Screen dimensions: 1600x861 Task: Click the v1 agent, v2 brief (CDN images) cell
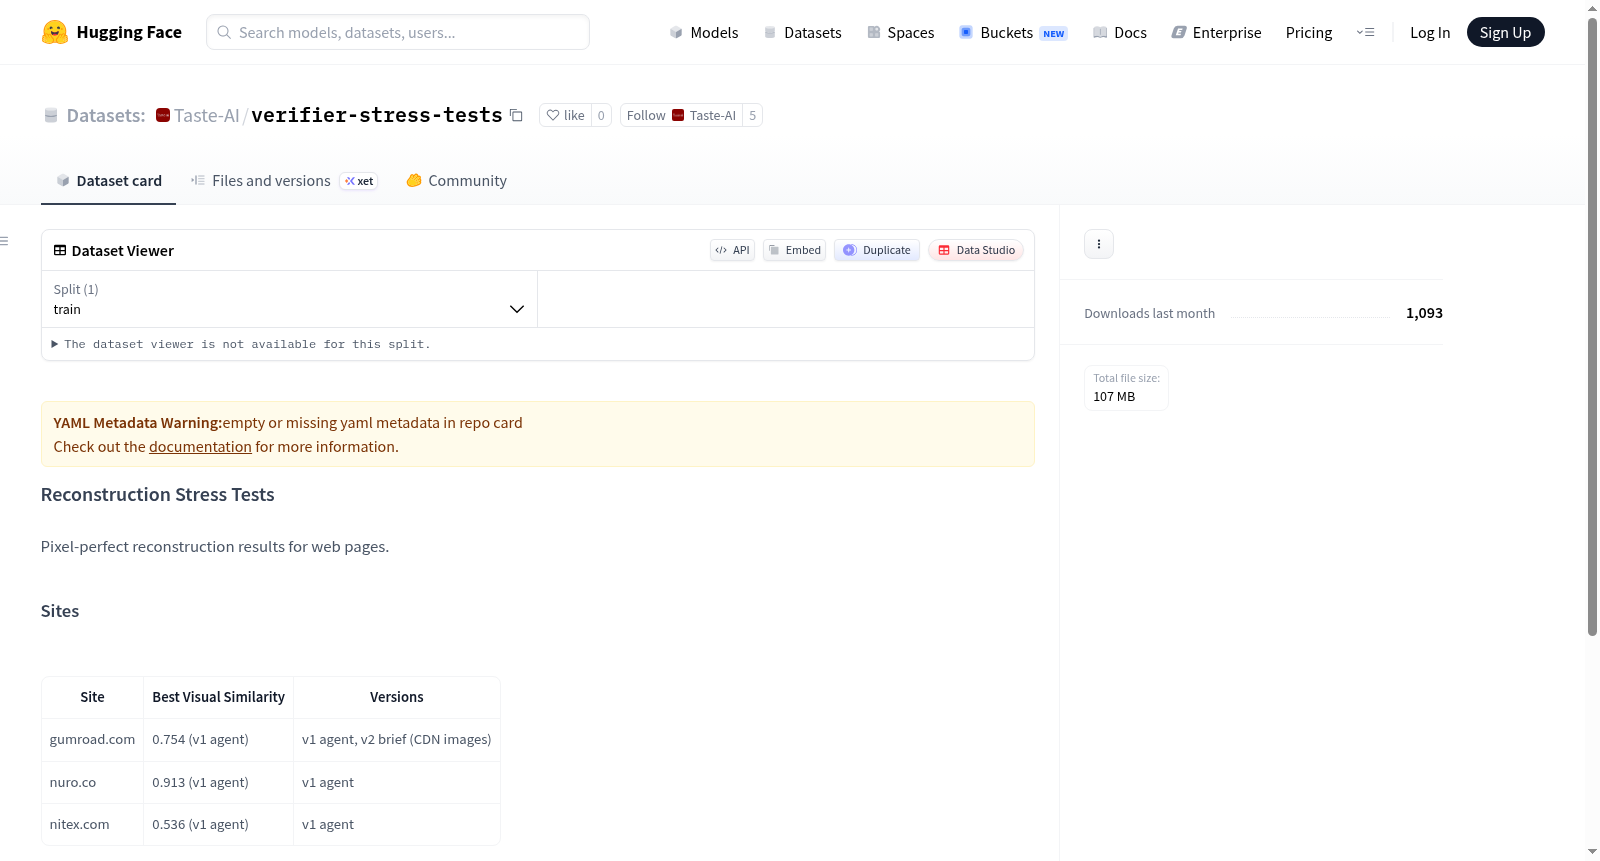[x=397, y=740]
